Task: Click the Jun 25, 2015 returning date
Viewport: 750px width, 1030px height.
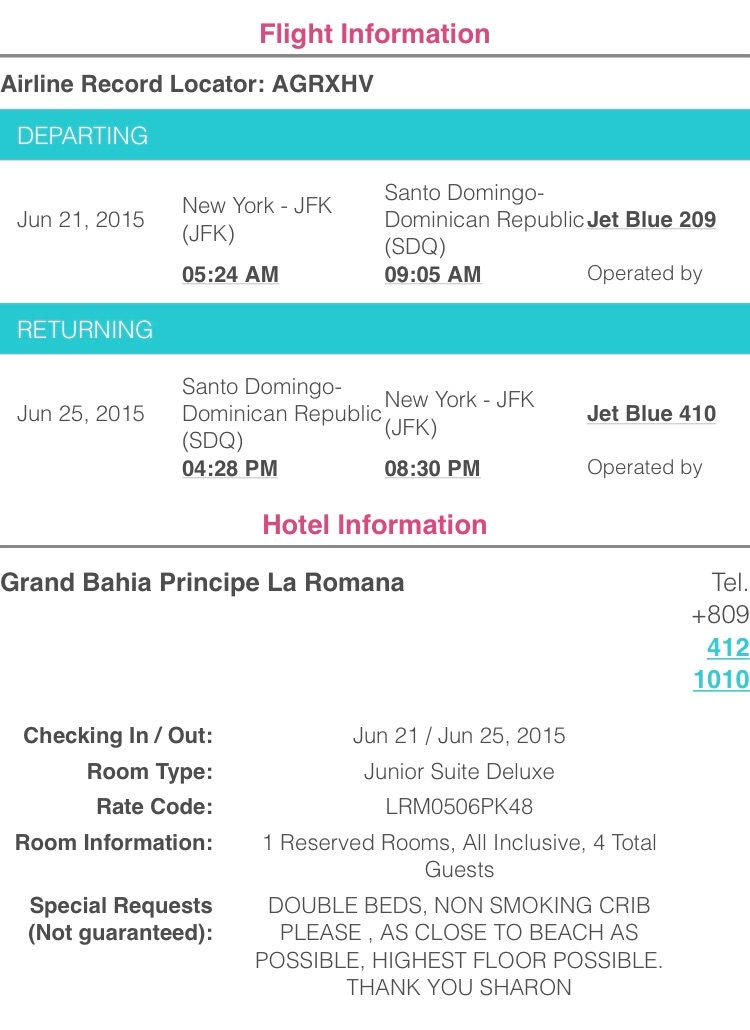Action: point(81,414)
